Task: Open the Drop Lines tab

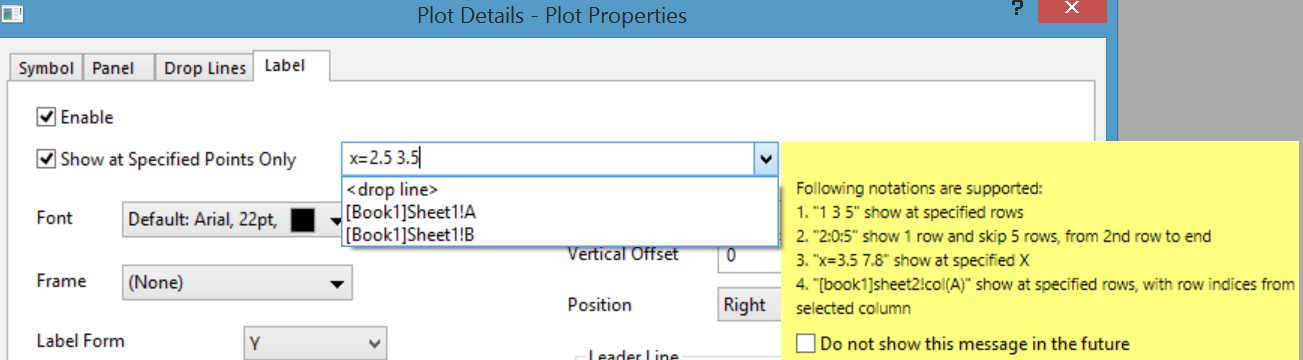Action: tap(205, 68)
